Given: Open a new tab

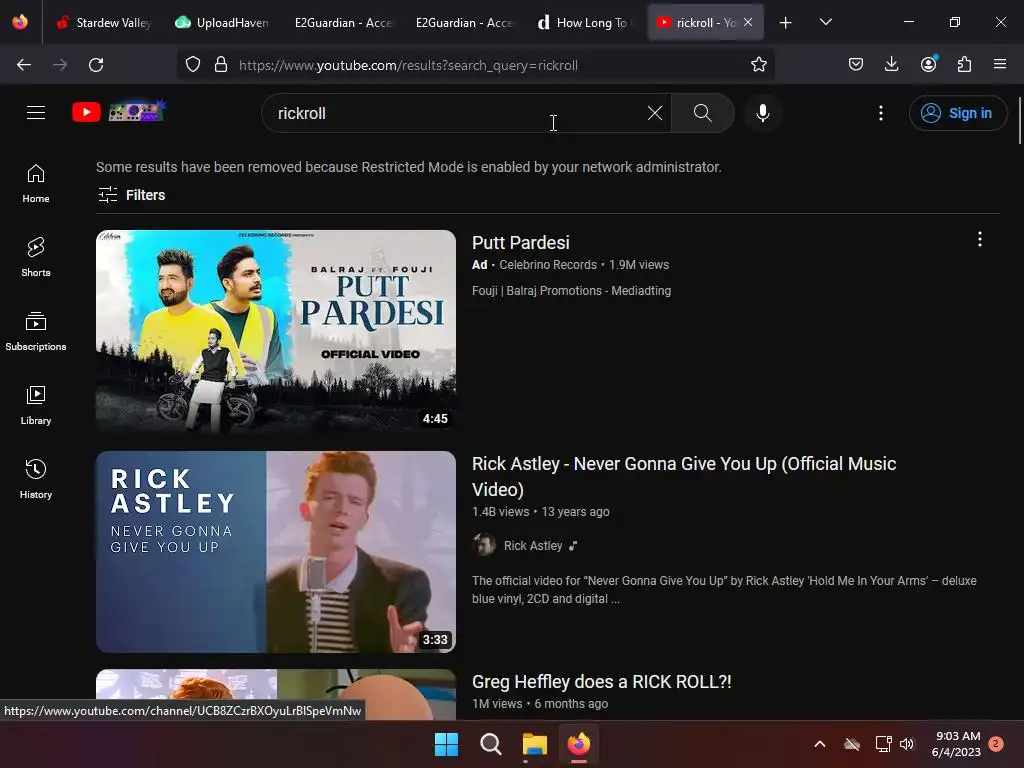Looking at the screenshot, I should [786, 23].
